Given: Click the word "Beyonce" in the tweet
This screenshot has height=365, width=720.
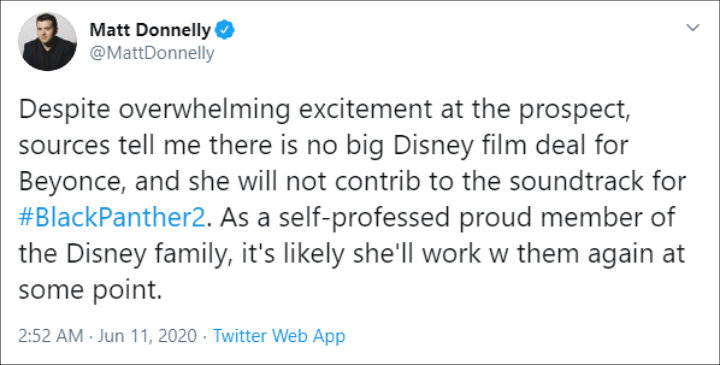Looking at the screenshot, I should tap(73, 182).
